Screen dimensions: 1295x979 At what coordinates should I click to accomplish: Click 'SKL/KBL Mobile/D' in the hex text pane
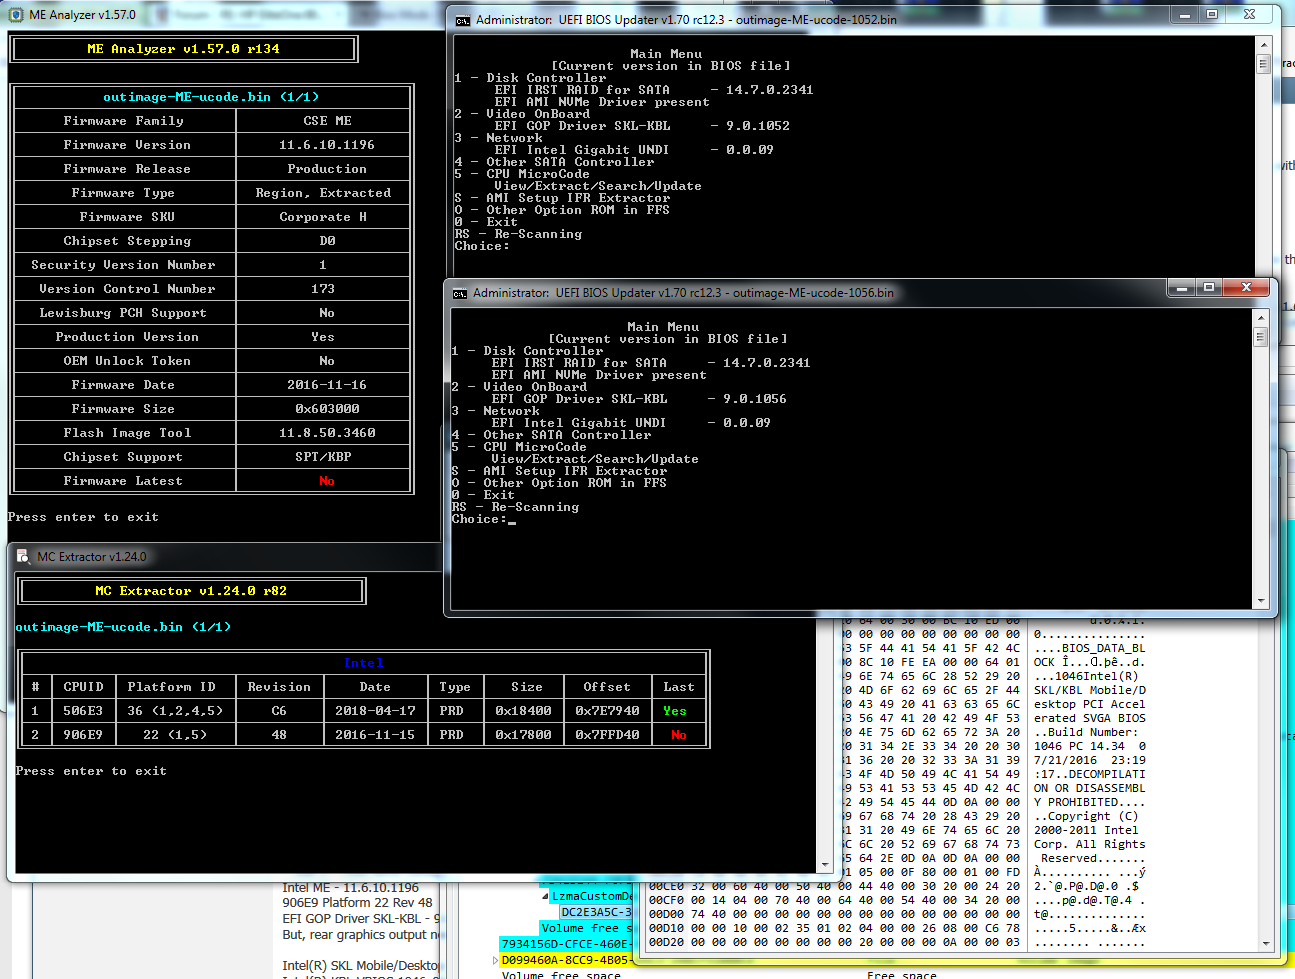[1090, 690]
